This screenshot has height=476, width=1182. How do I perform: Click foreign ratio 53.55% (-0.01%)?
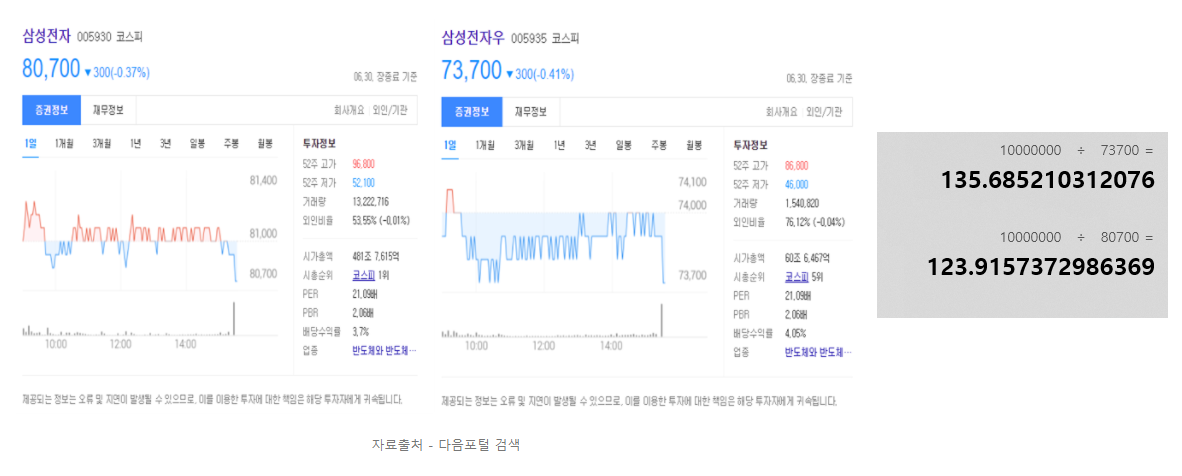coord(381,220)
